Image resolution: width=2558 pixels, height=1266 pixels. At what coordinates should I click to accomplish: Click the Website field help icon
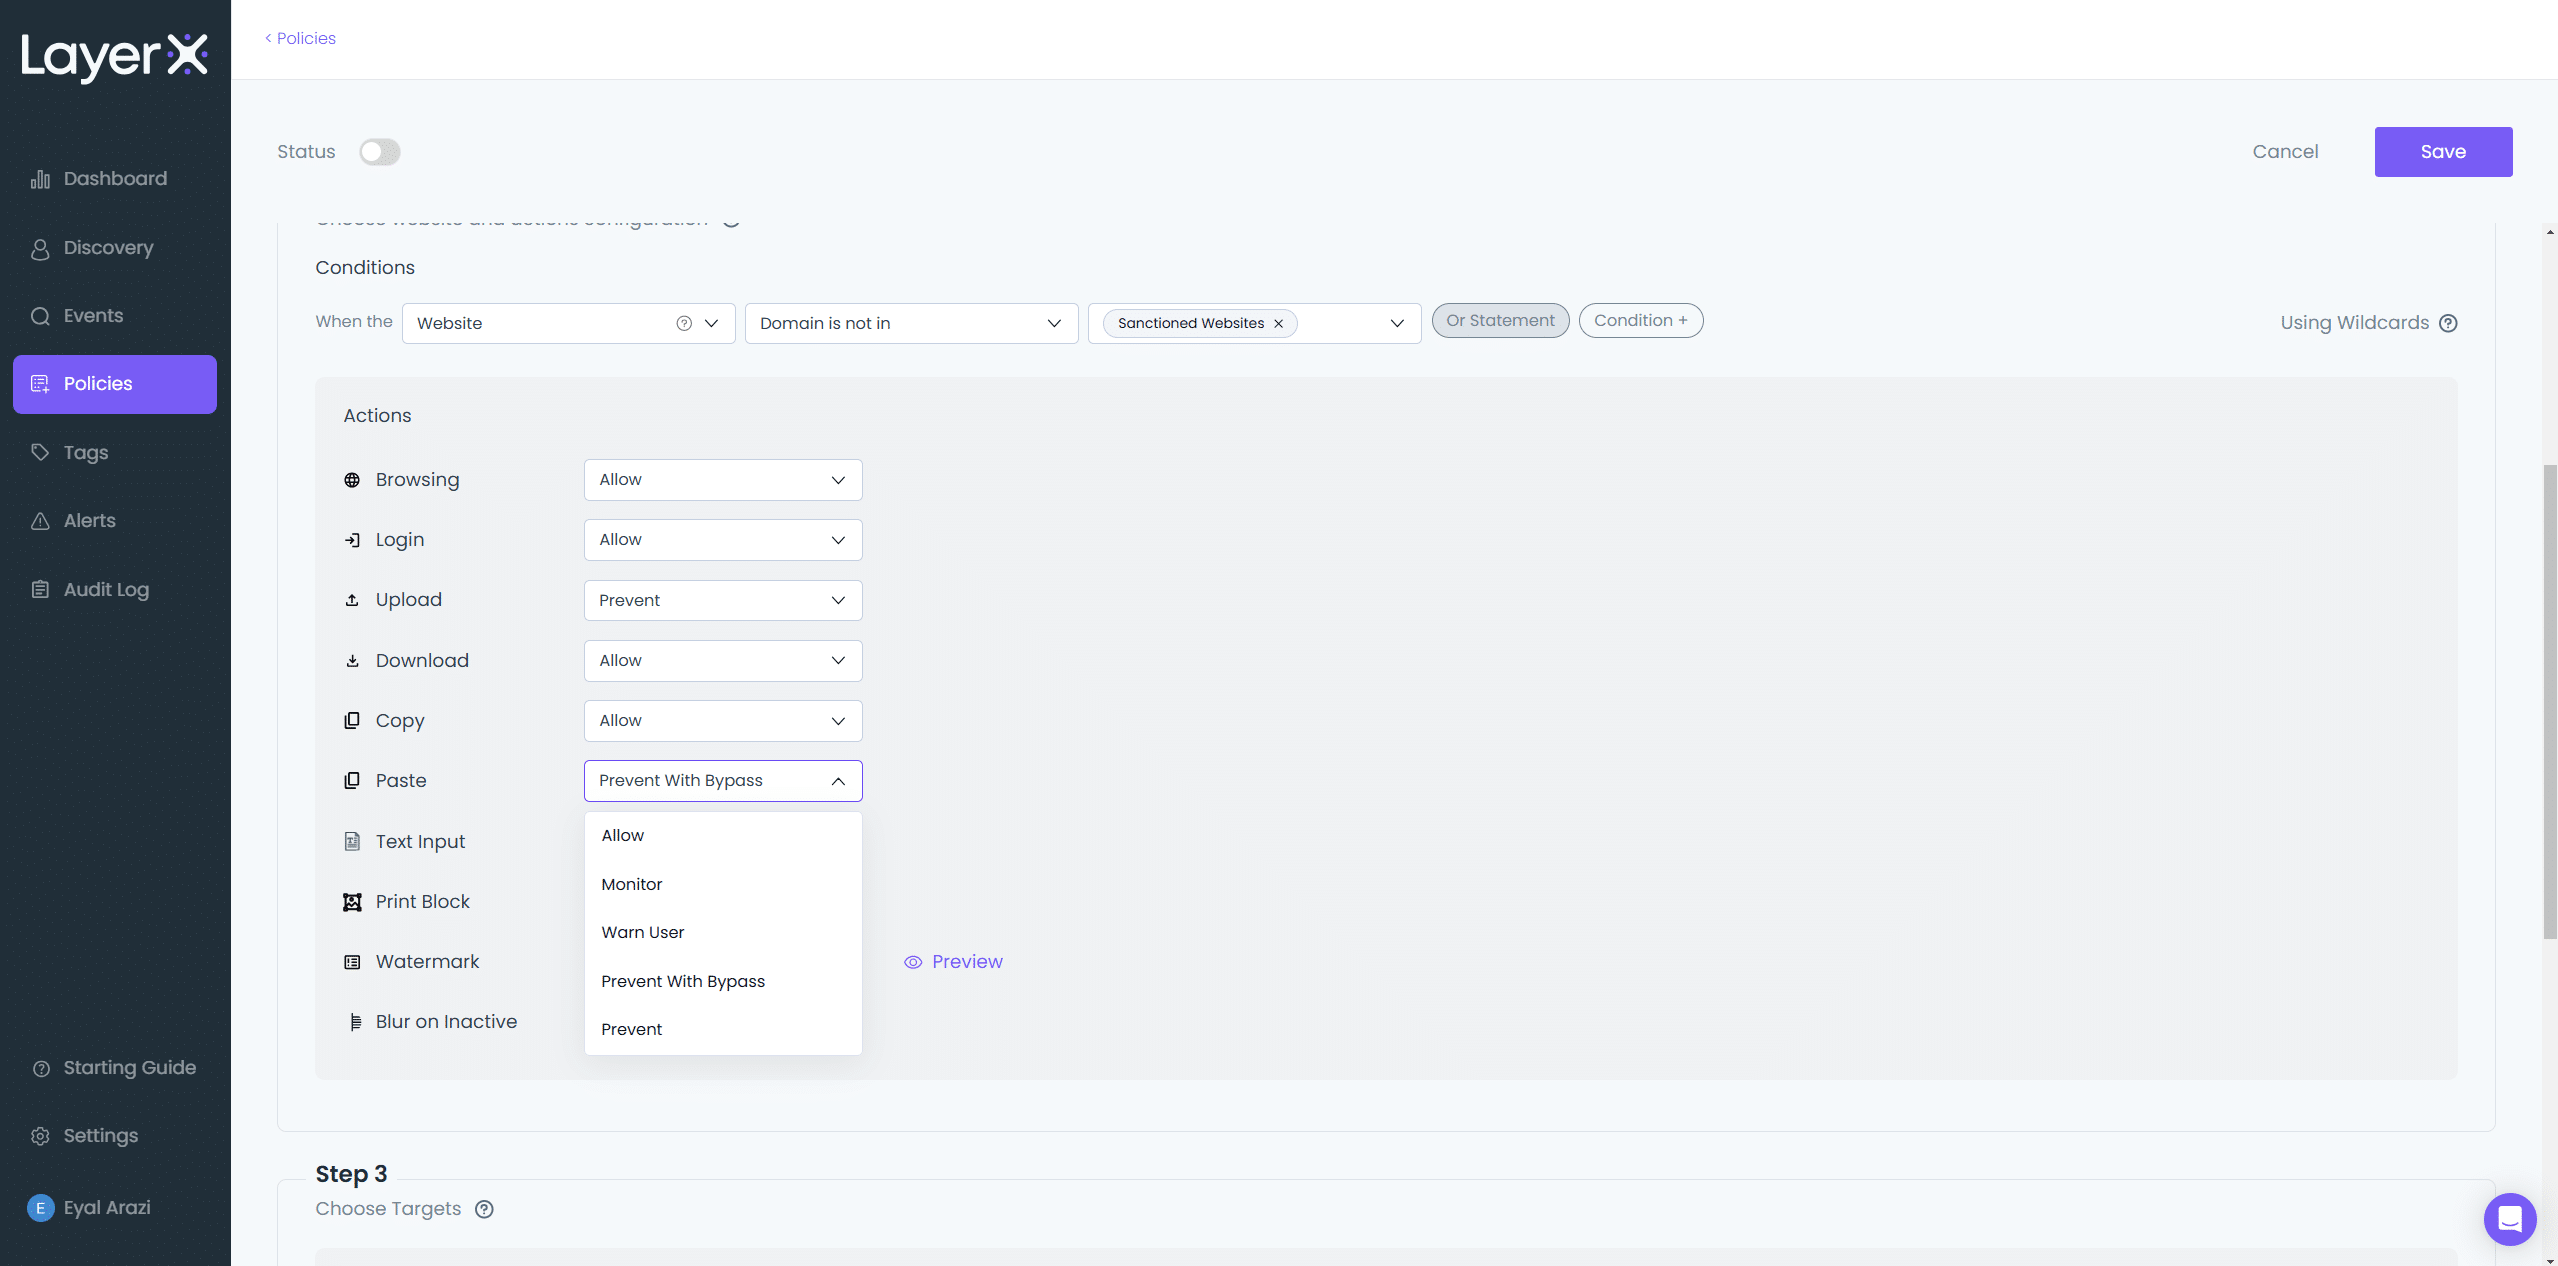[x=684, y=324]
